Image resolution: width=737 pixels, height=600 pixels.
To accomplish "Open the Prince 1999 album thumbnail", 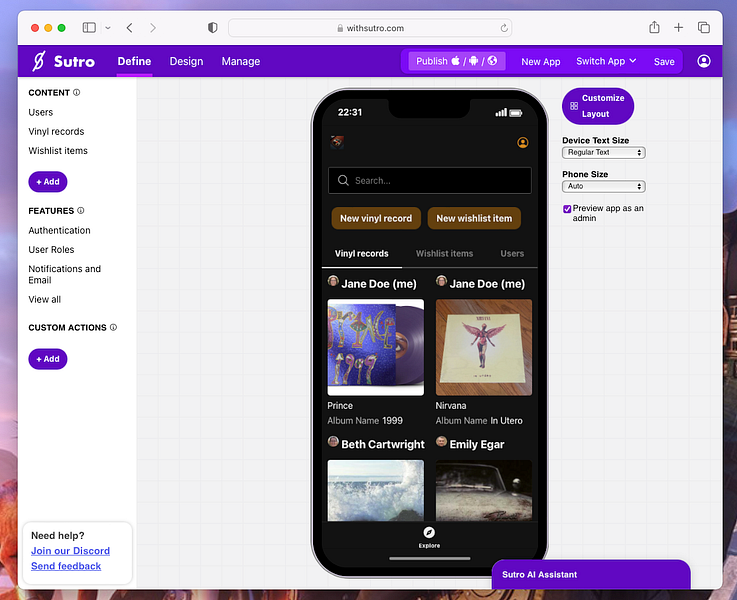I will tap(376, 347).
